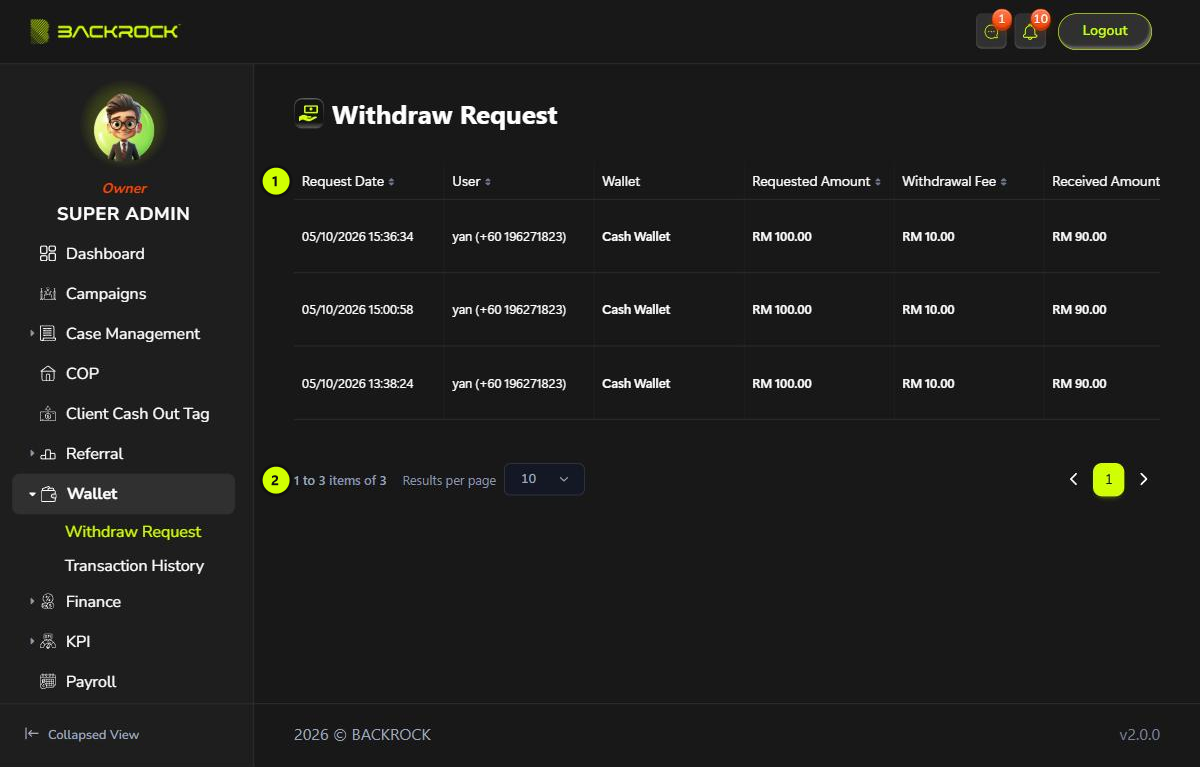
Task: Click the Wallet column header
Action: coord(621,182)
